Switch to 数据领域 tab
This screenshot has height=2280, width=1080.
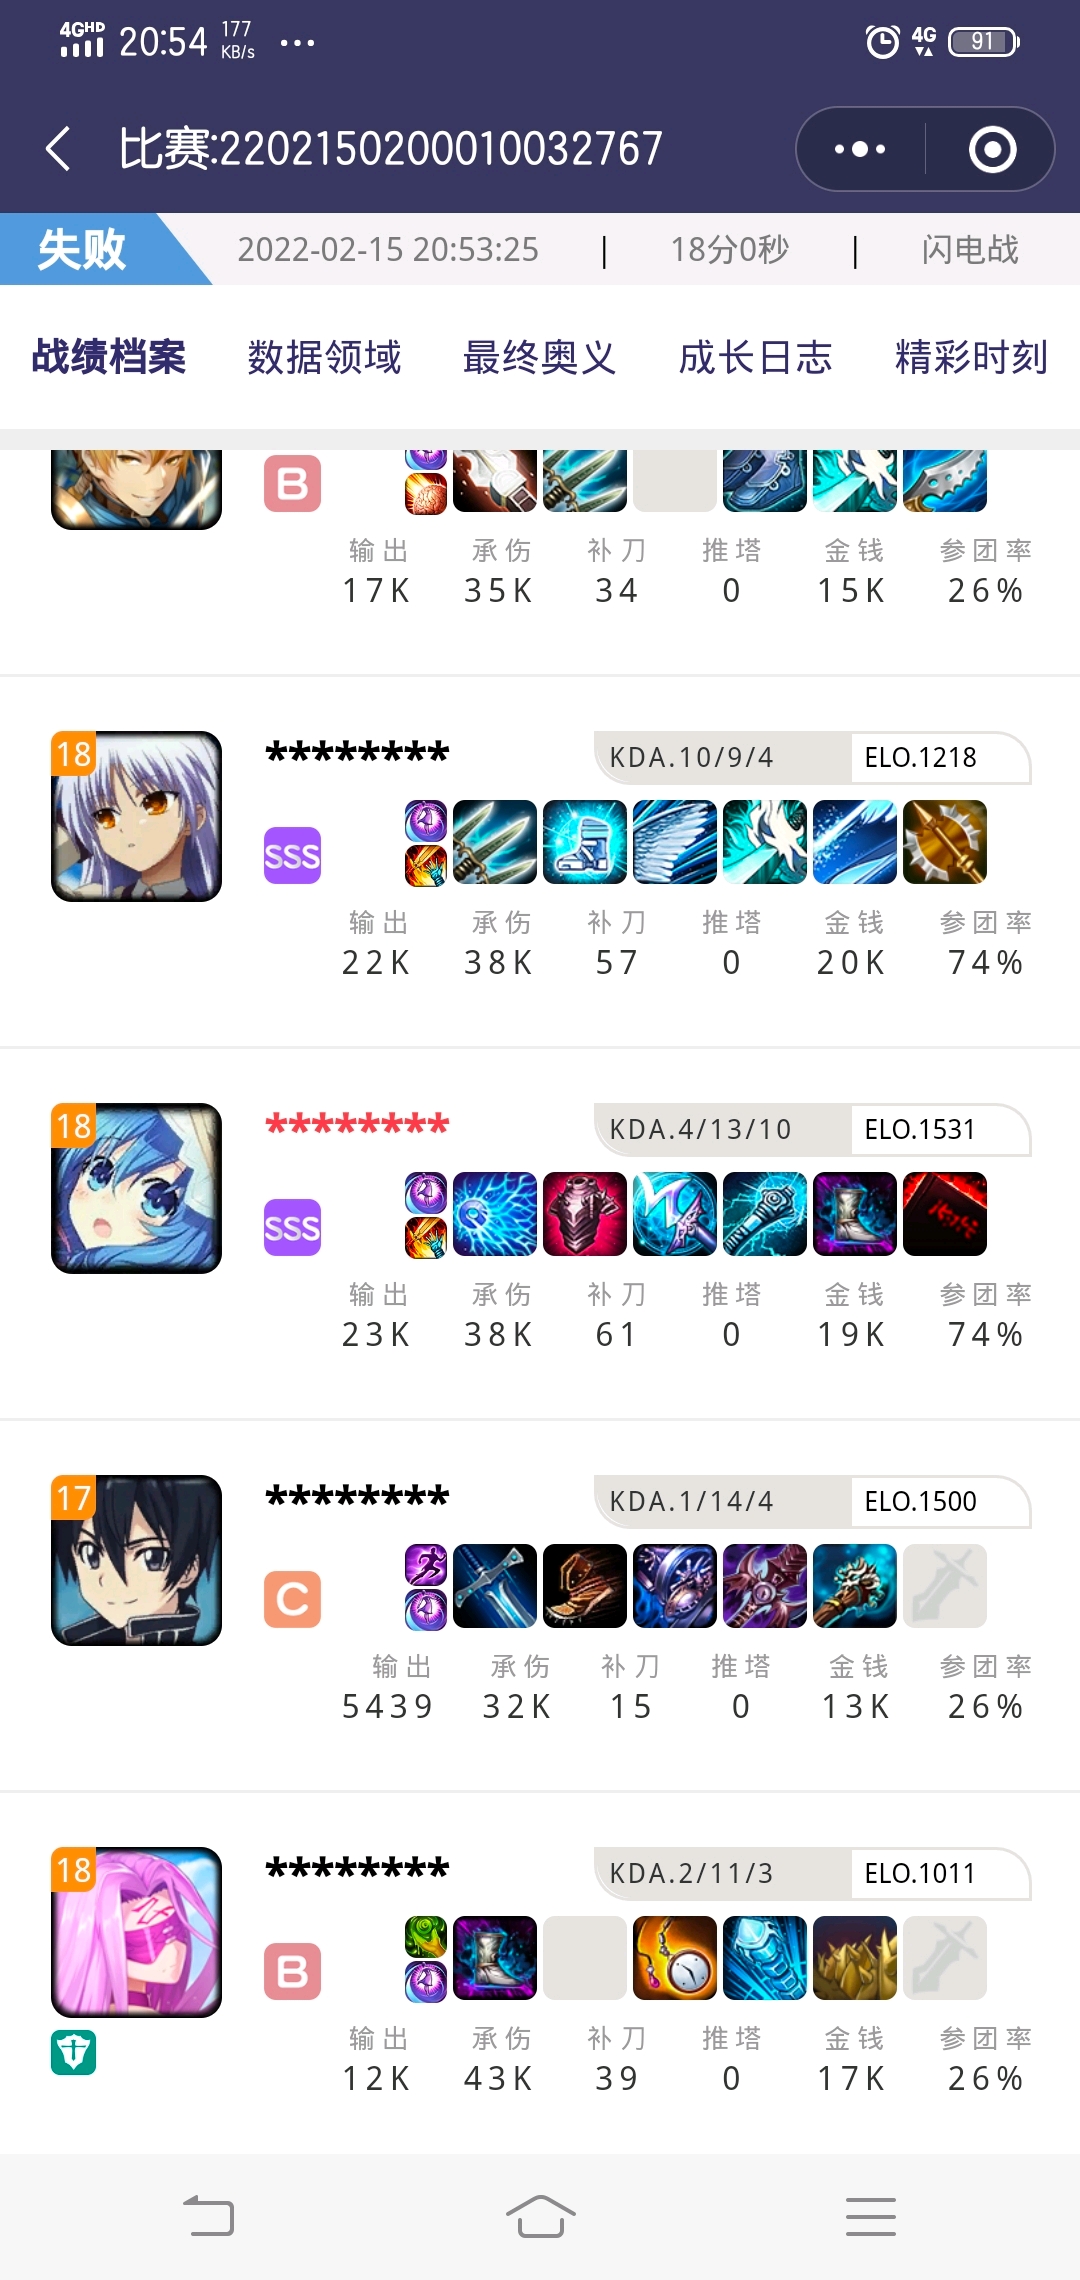[x=324, y=357]
